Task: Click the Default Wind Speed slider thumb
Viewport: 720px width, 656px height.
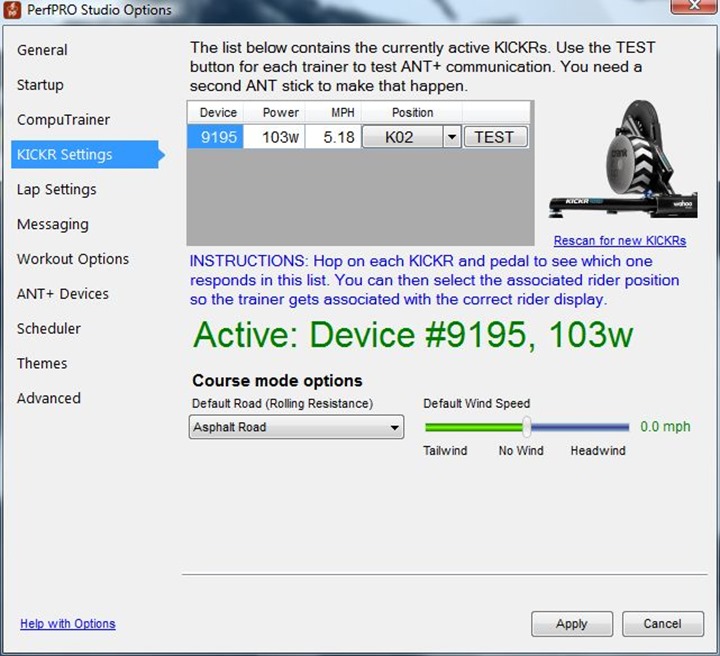Action: point(527,427)
